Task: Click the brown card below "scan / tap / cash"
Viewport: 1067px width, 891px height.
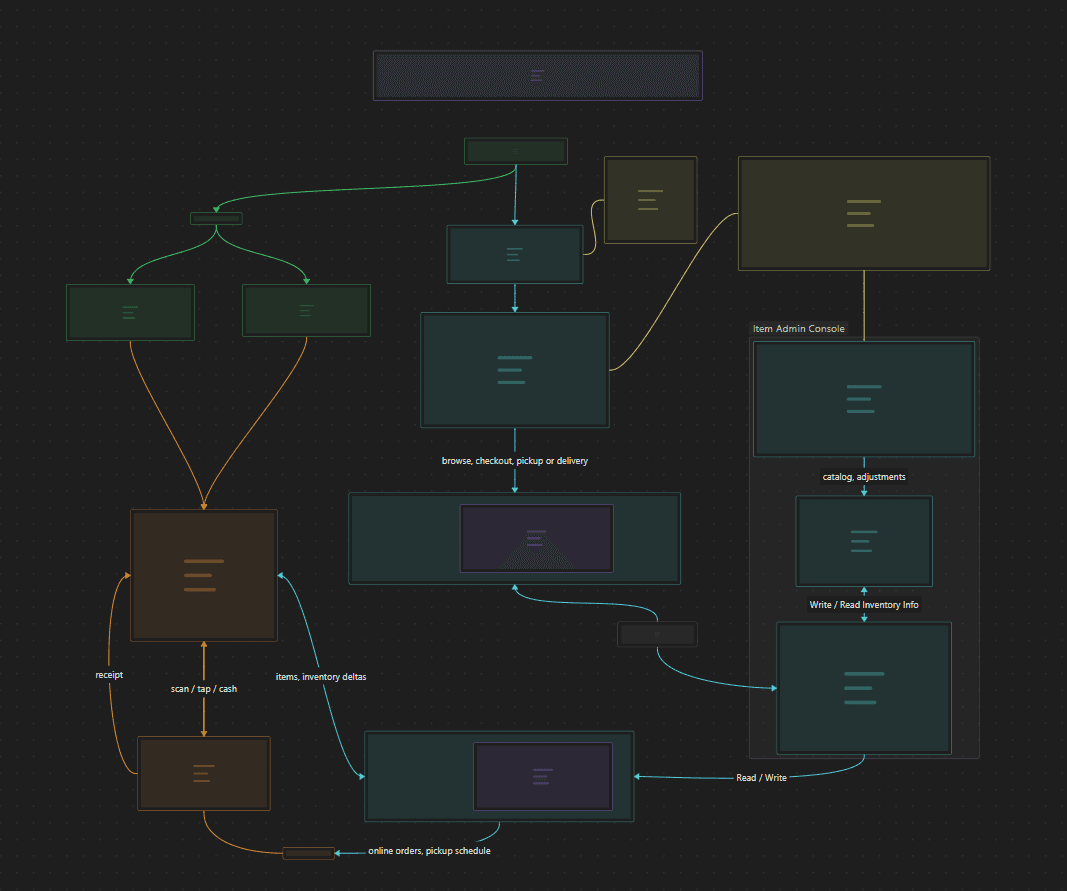Action: (x=204, y=773)
